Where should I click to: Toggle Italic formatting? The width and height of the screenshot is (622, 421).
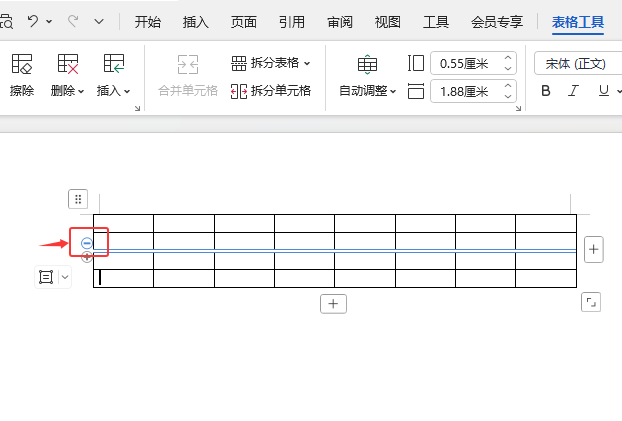[574, 91]
